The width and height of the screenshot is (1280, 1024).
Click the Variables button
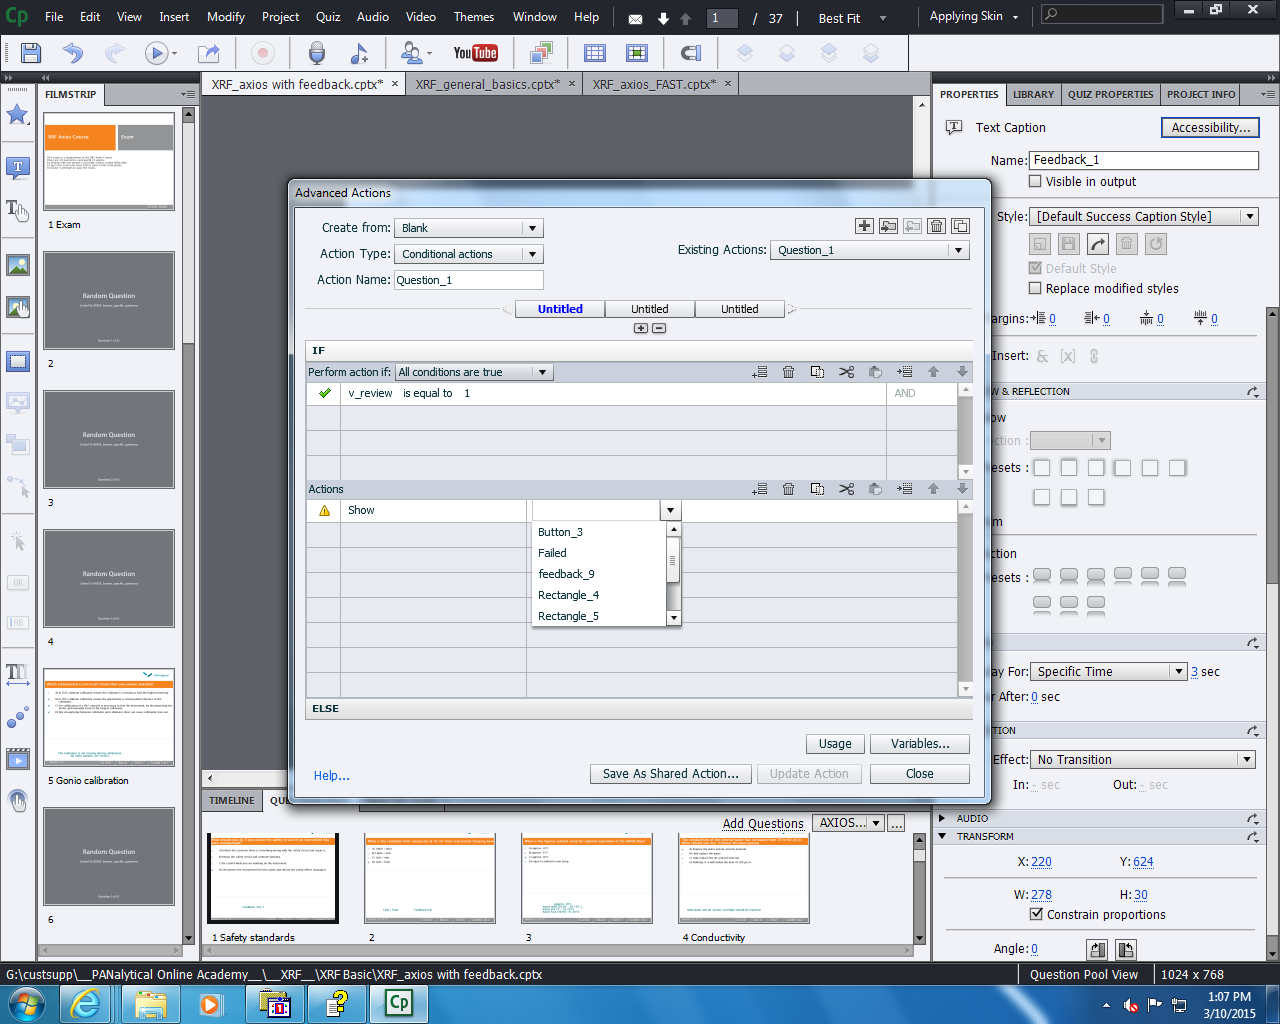pos(919,744)
